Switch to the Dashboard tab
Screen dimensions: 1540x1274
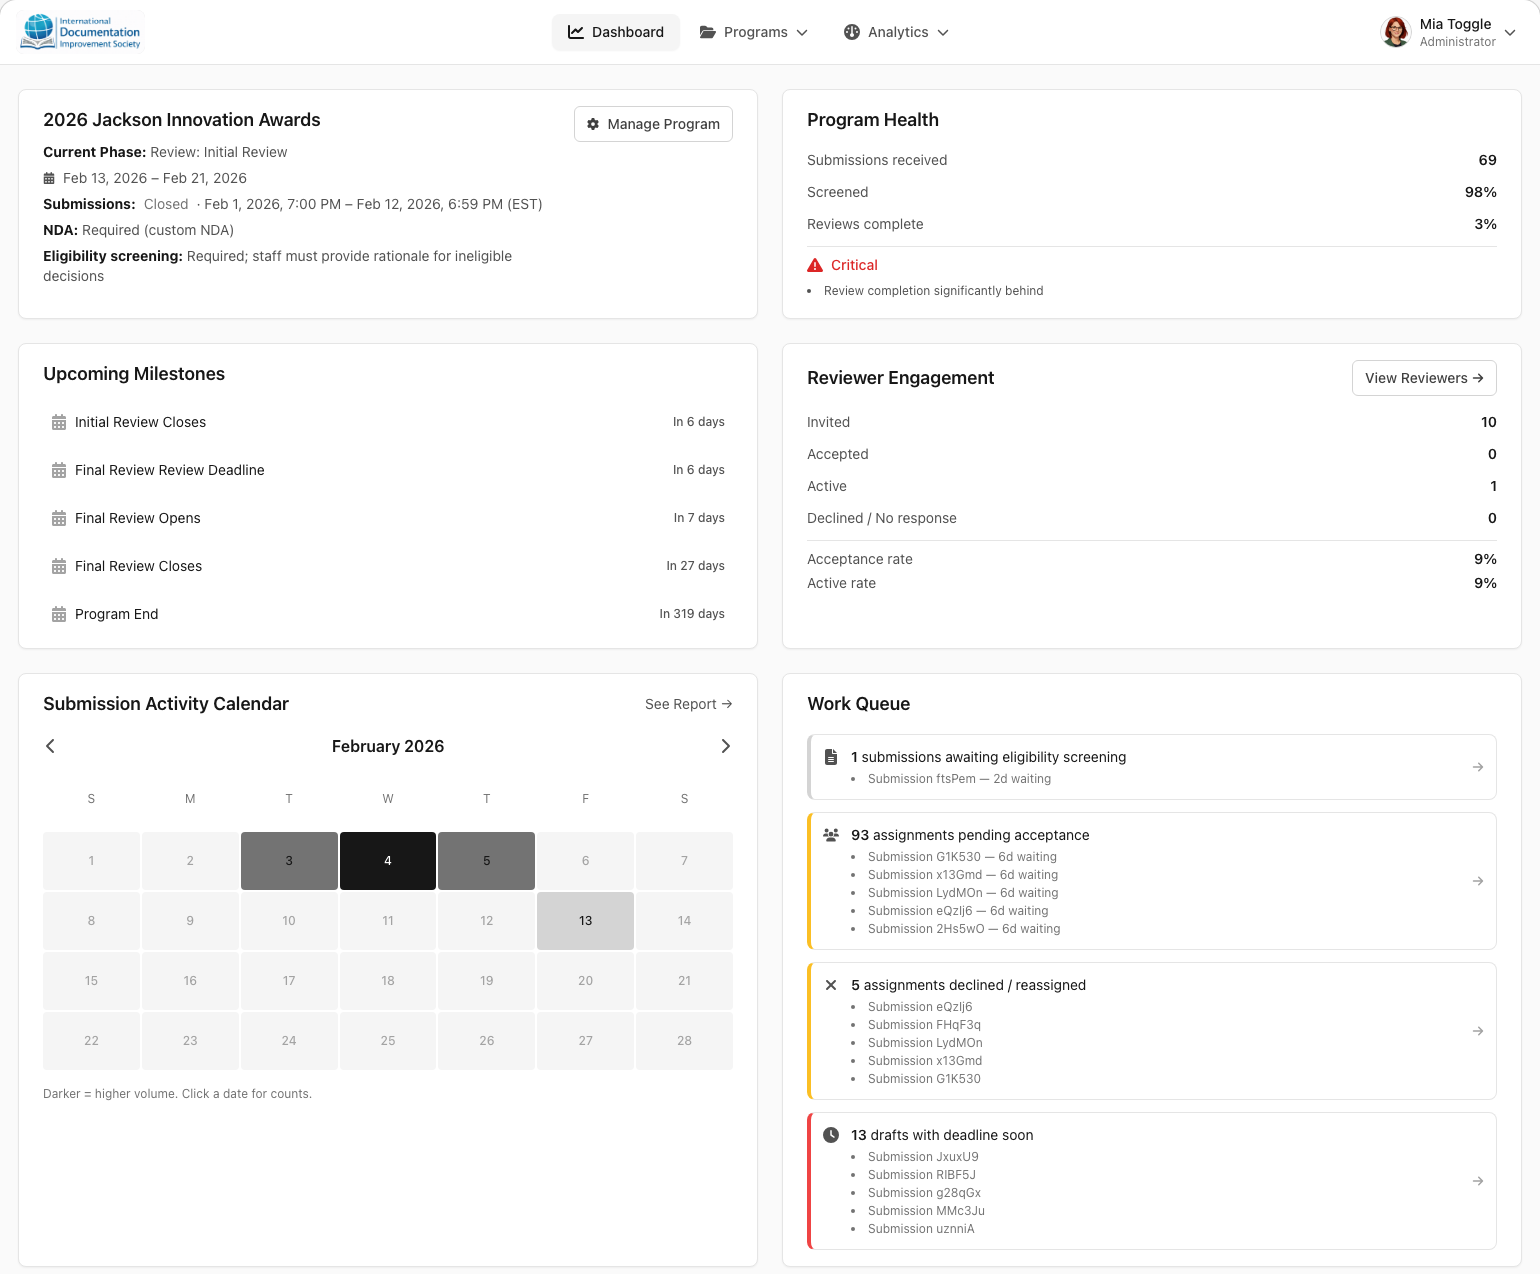click(x=616, y=32)
